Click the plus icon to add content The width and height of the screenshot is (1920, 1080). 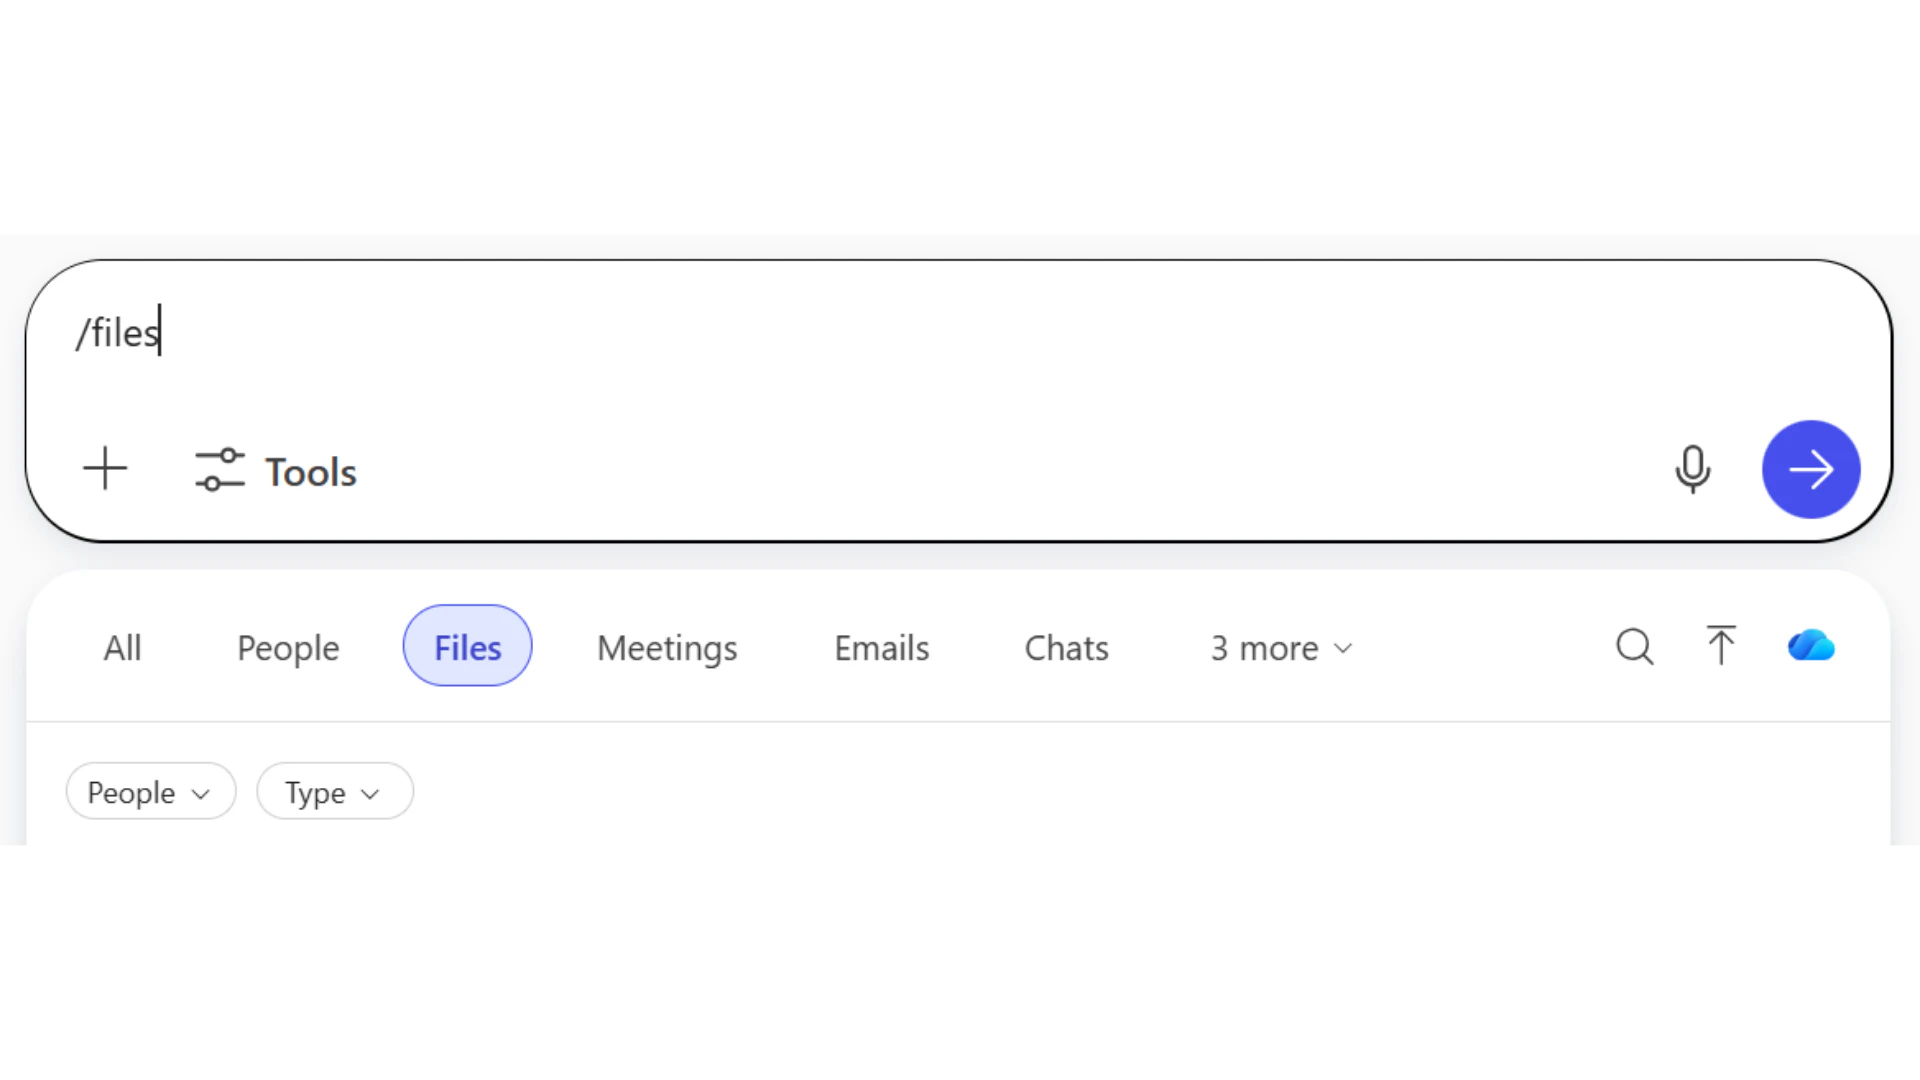pyautogui.click(x=104, y=469)
